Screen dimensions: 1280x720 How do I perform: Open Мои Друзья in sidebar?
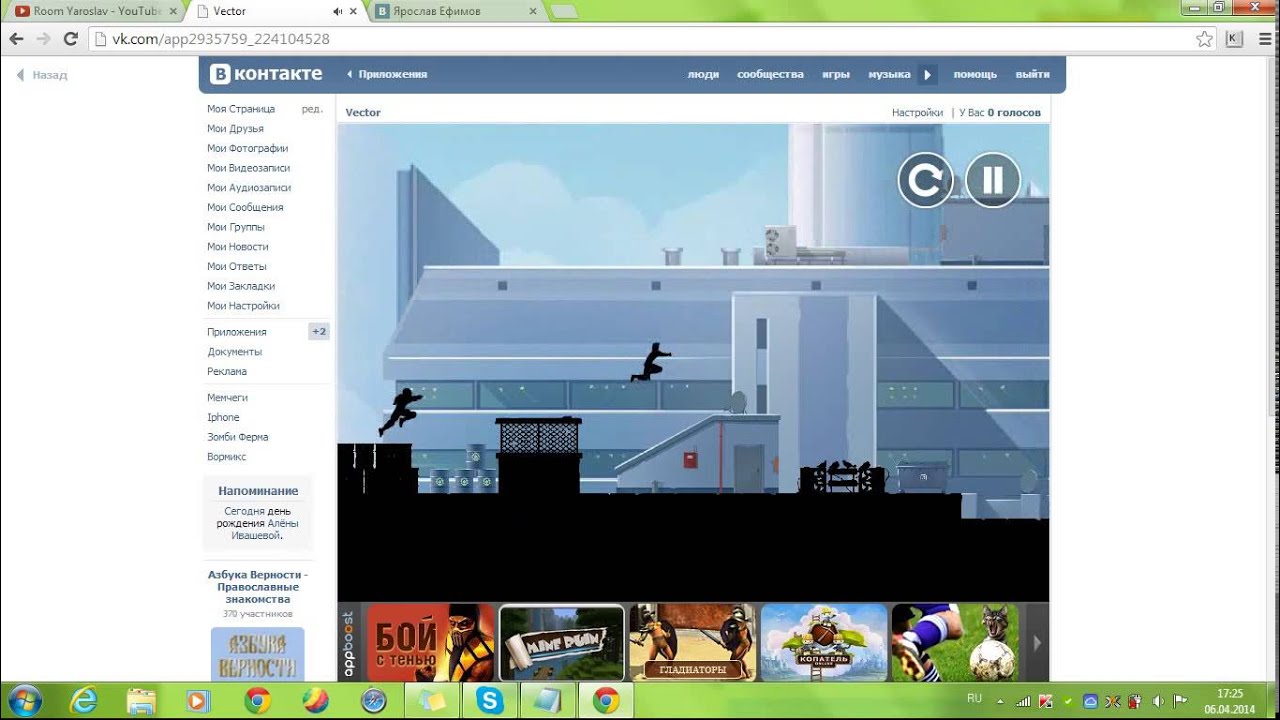[235, 129]
